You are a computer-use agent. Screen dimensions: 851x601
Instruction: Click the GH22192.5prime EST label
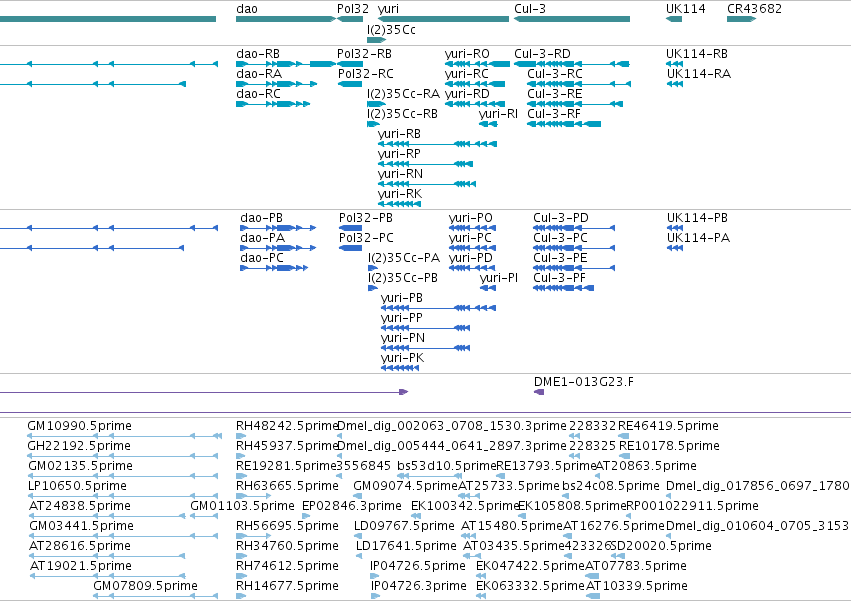(79, 446)
